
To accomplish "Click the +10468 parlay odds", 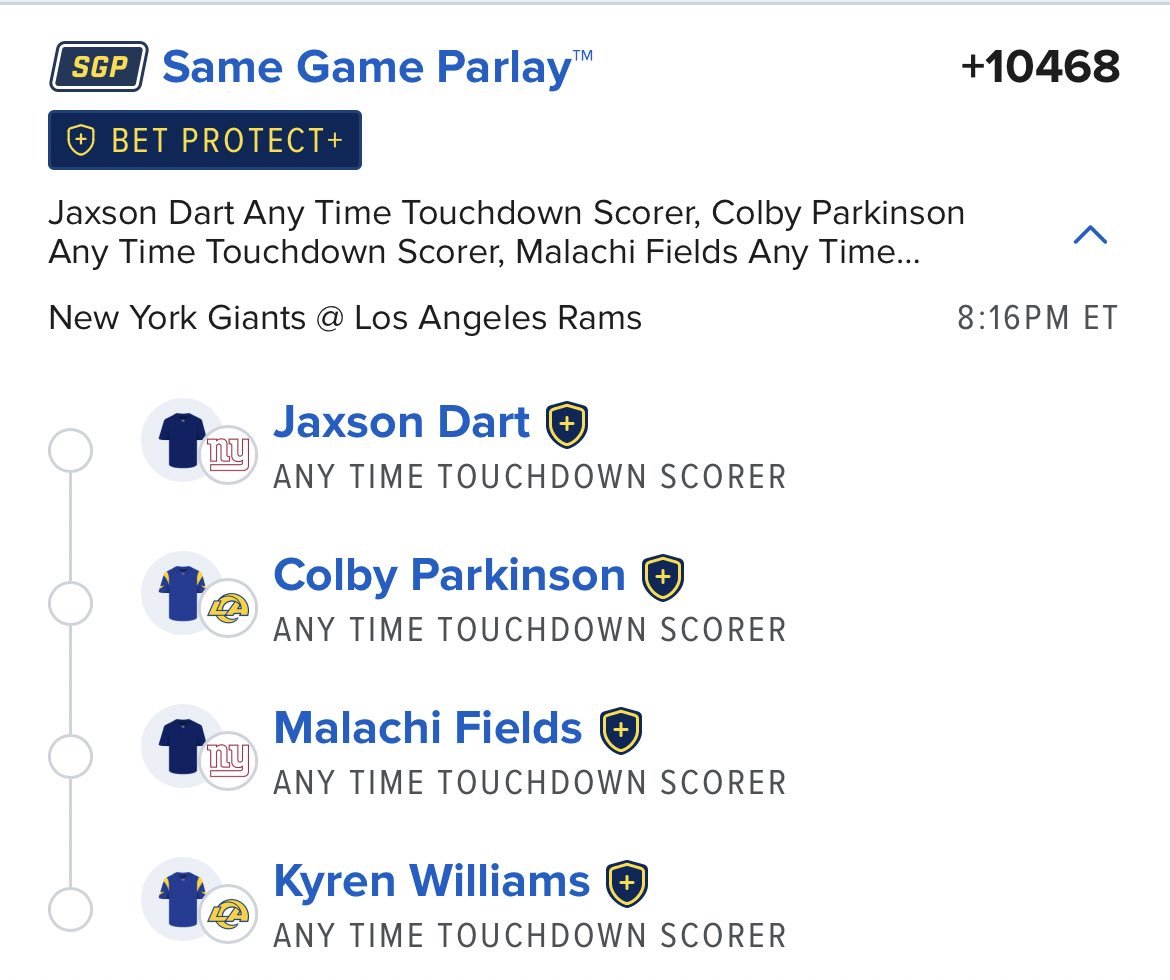I will 1040,66.
